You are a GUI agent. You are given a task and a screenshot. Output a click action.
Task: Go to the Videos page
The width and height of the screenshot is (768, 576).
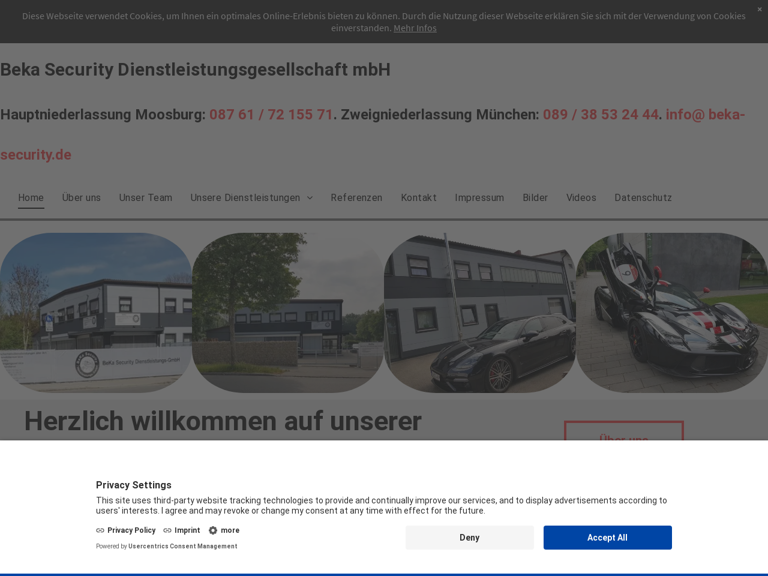pyautogui.click(x=581, y=198)
